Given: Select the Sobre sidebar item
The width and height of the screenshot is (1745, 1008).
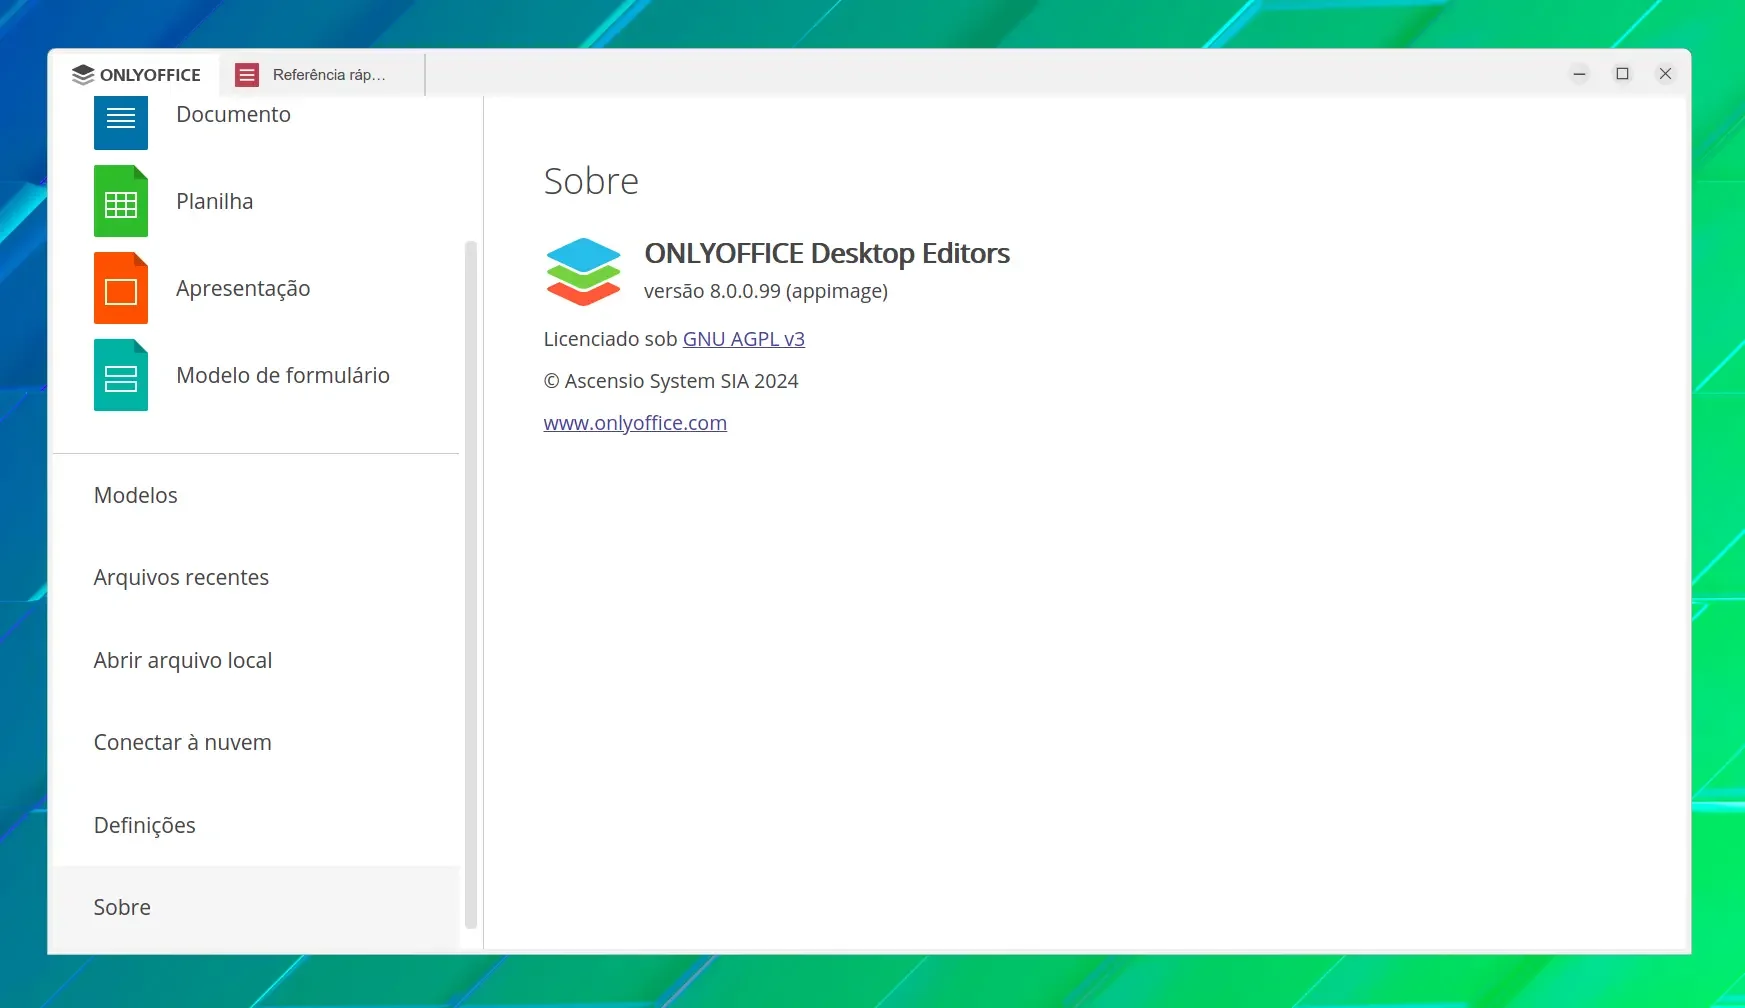Looking at the screenshot, I should [x=256, y=907].
